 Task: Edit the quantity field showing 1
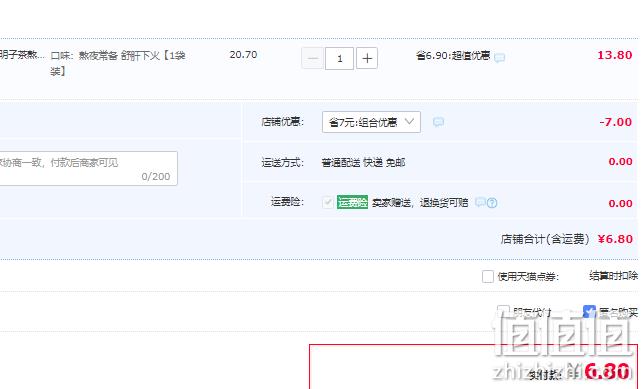click(x=339, y=58)
